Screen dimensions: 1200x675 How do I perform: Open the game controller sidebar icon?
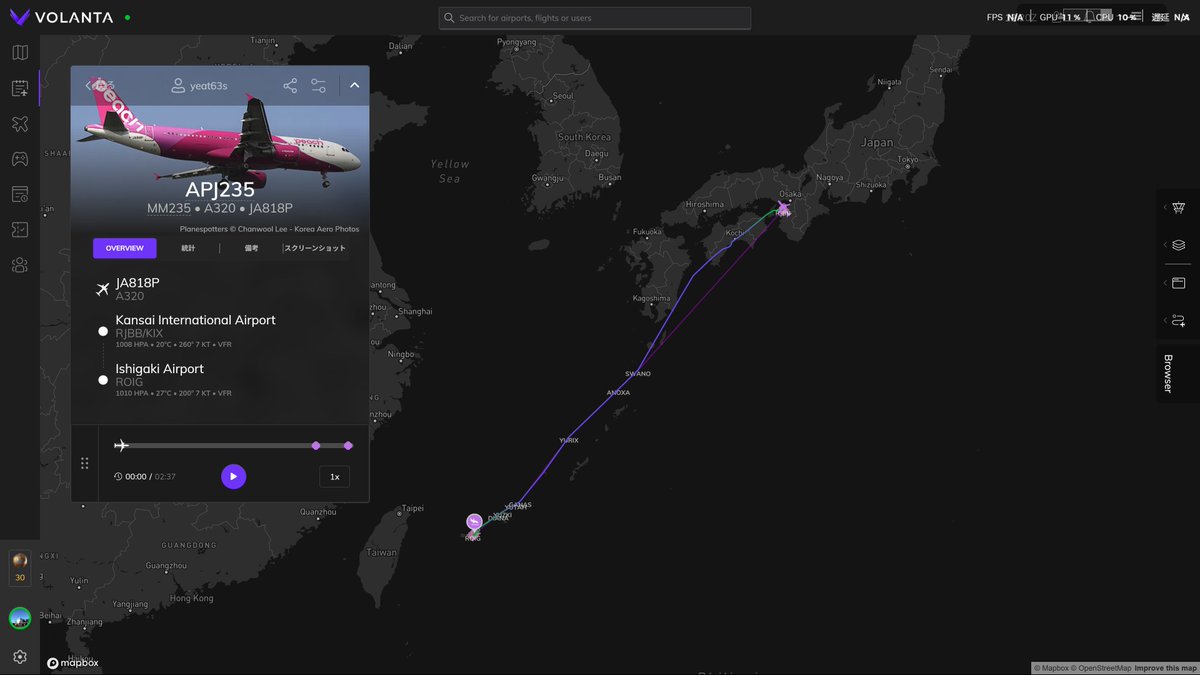pyautogui.click(x=20, y=159)
